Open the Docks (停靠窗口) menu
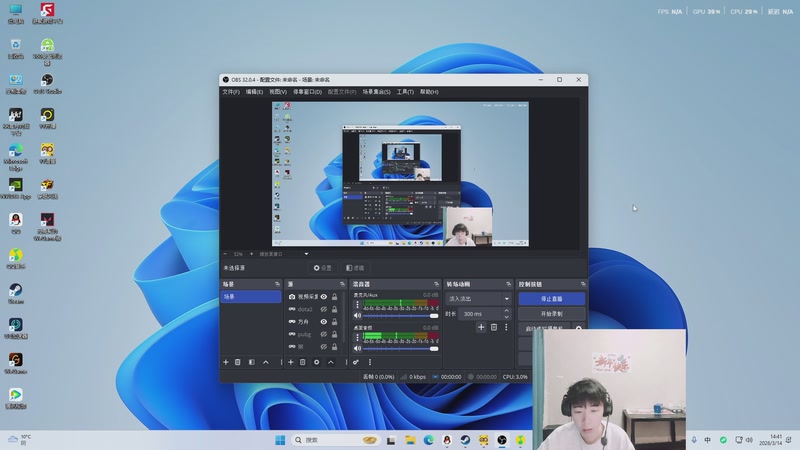The width and height of the screenshot is (800, 450). [307, 92]
